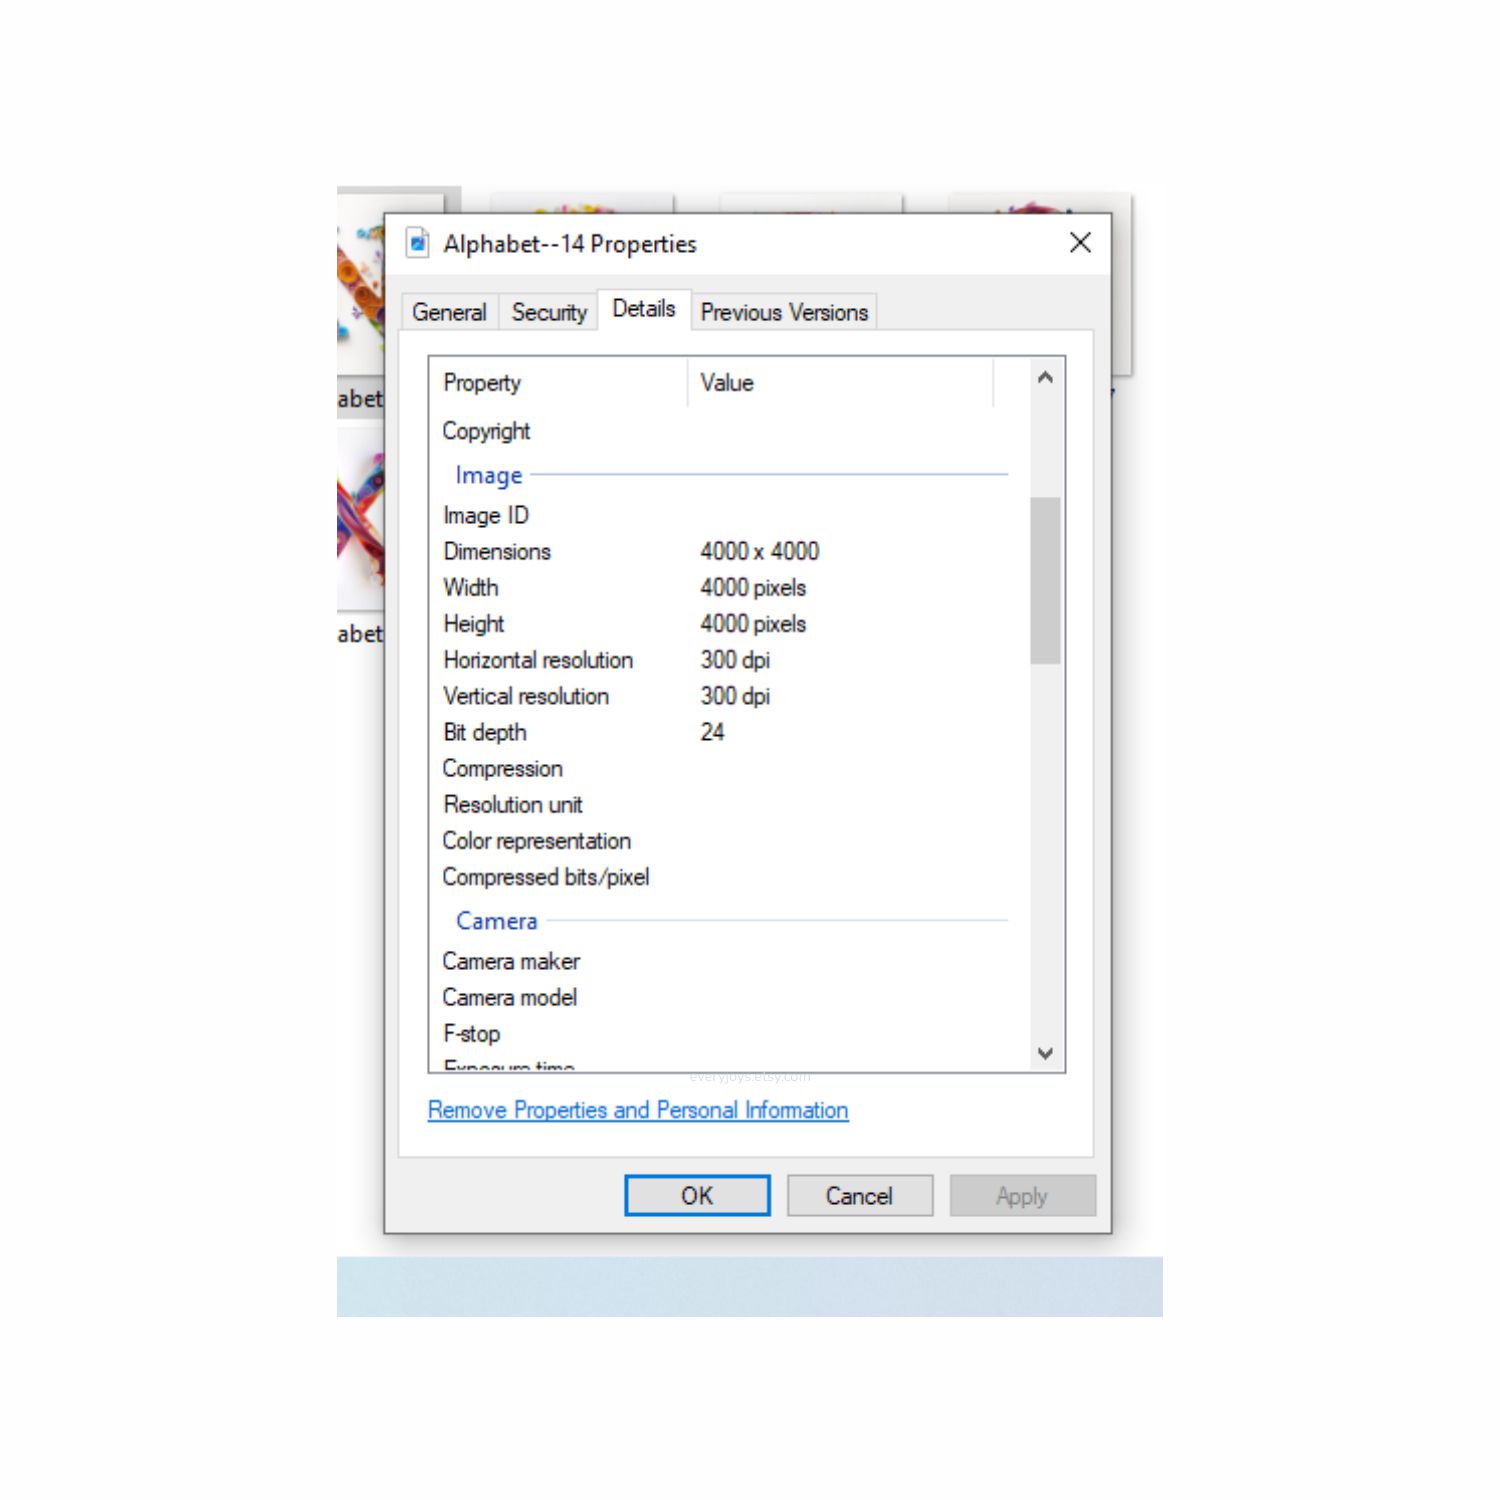
Task: Select the Compression property row
Action: point(720,768)
